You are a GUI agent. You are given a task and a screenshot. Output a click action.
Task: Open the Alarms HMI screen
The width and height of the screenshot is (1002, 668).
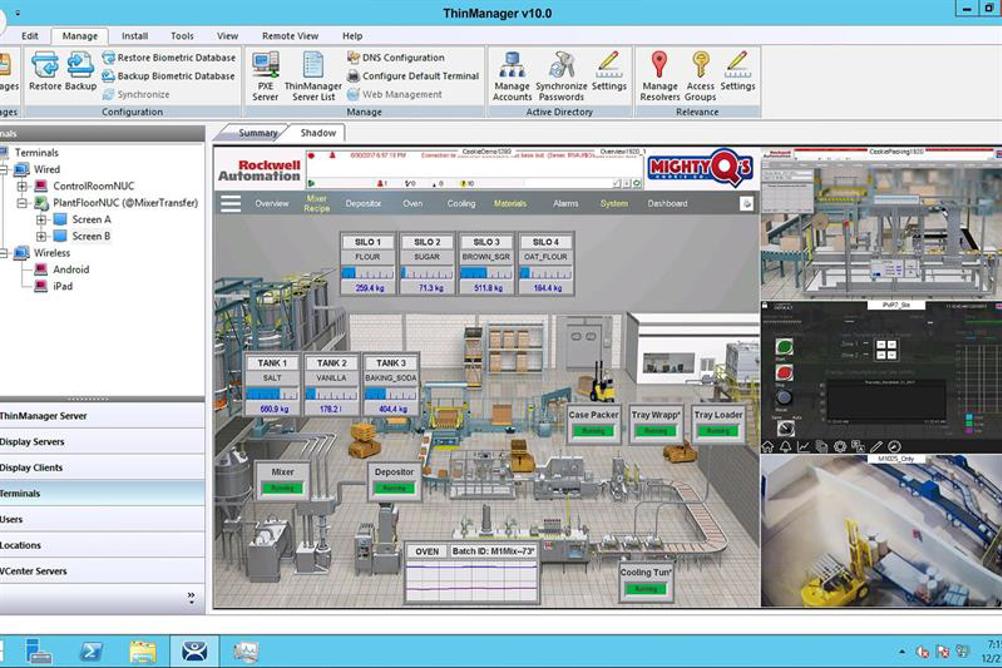(x=566, y=203)
